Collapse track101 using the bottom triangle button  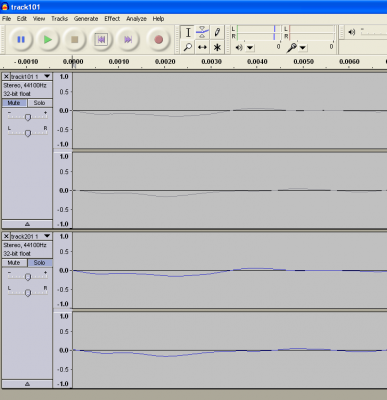(x=27, y=224)
